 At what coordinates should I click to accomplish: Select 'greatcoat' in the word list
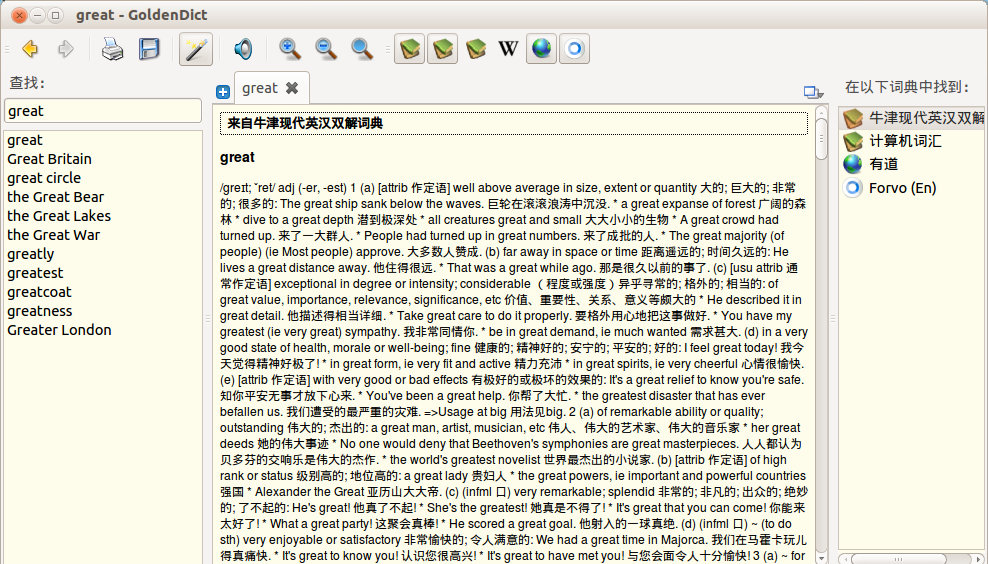coord(103,292)
